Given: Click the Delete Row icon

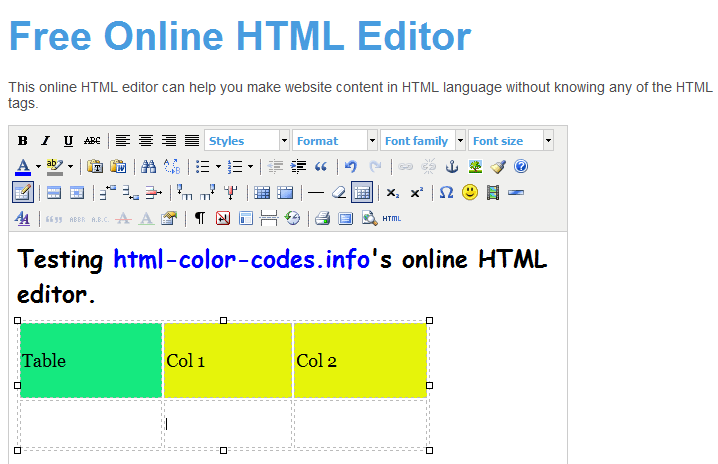Looking at the screenshot, I should (x=153, y=193).
